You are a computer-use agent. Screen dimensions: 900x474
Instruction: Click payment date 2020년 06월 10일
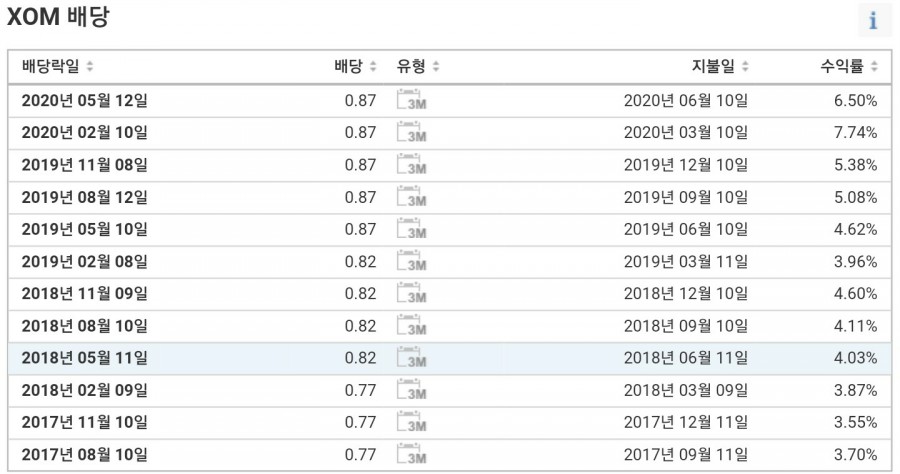pyautogui.click(x=686, y=100)
